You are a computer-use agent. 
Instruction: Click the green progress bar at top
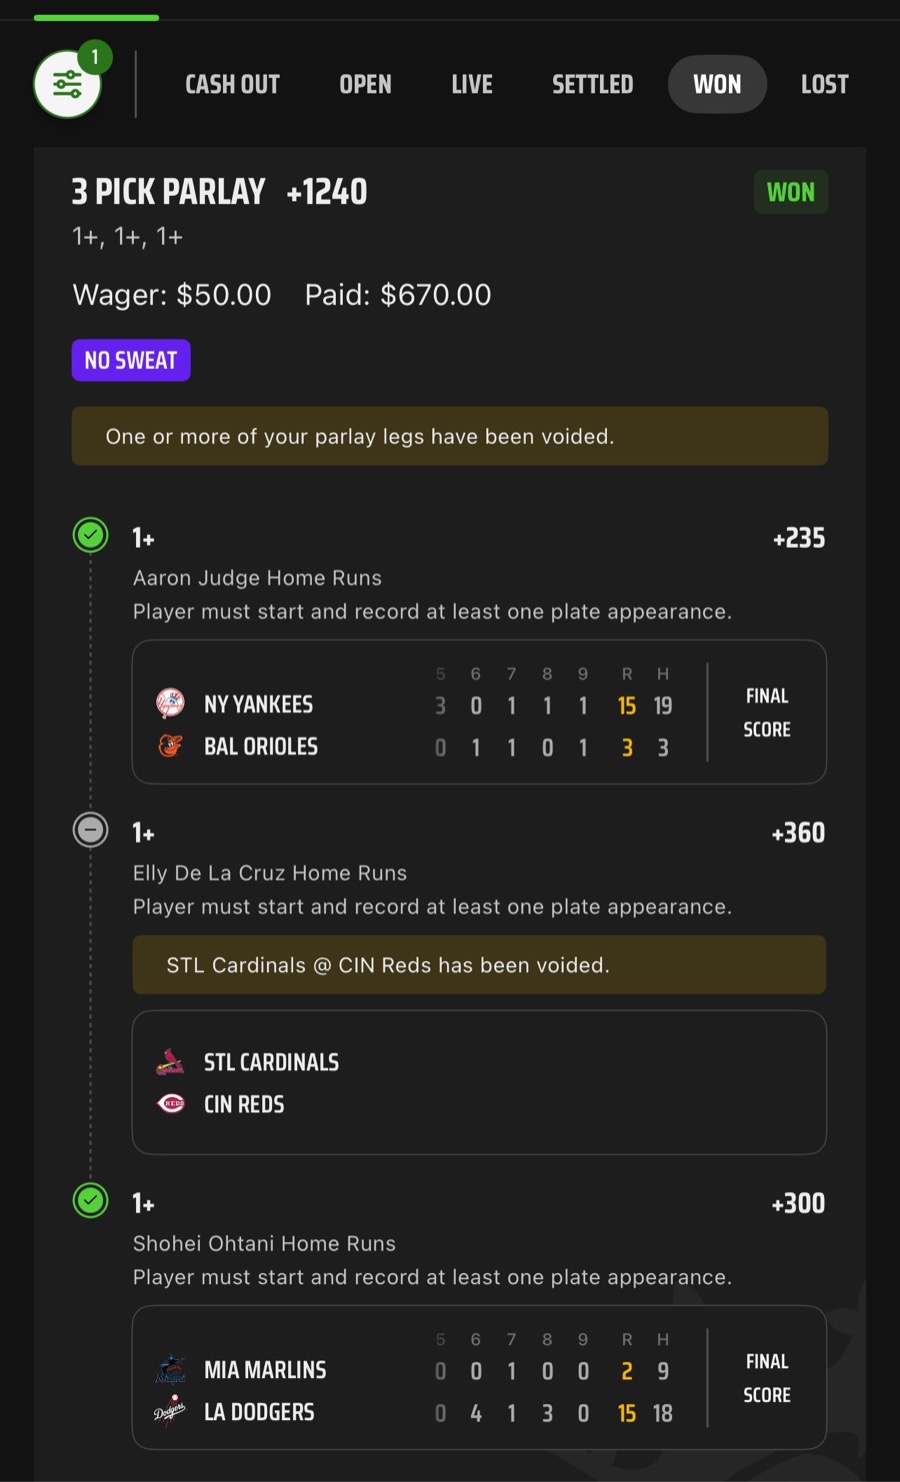point(96,16)
